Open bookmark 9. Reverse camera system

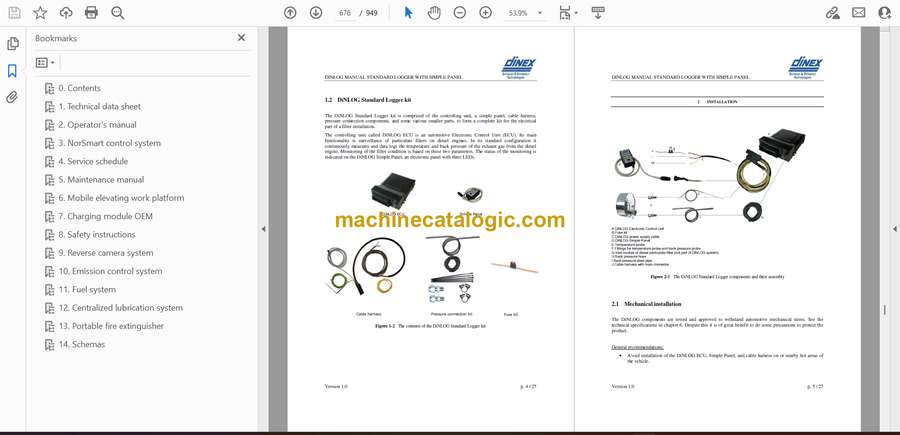click(106, 253)
